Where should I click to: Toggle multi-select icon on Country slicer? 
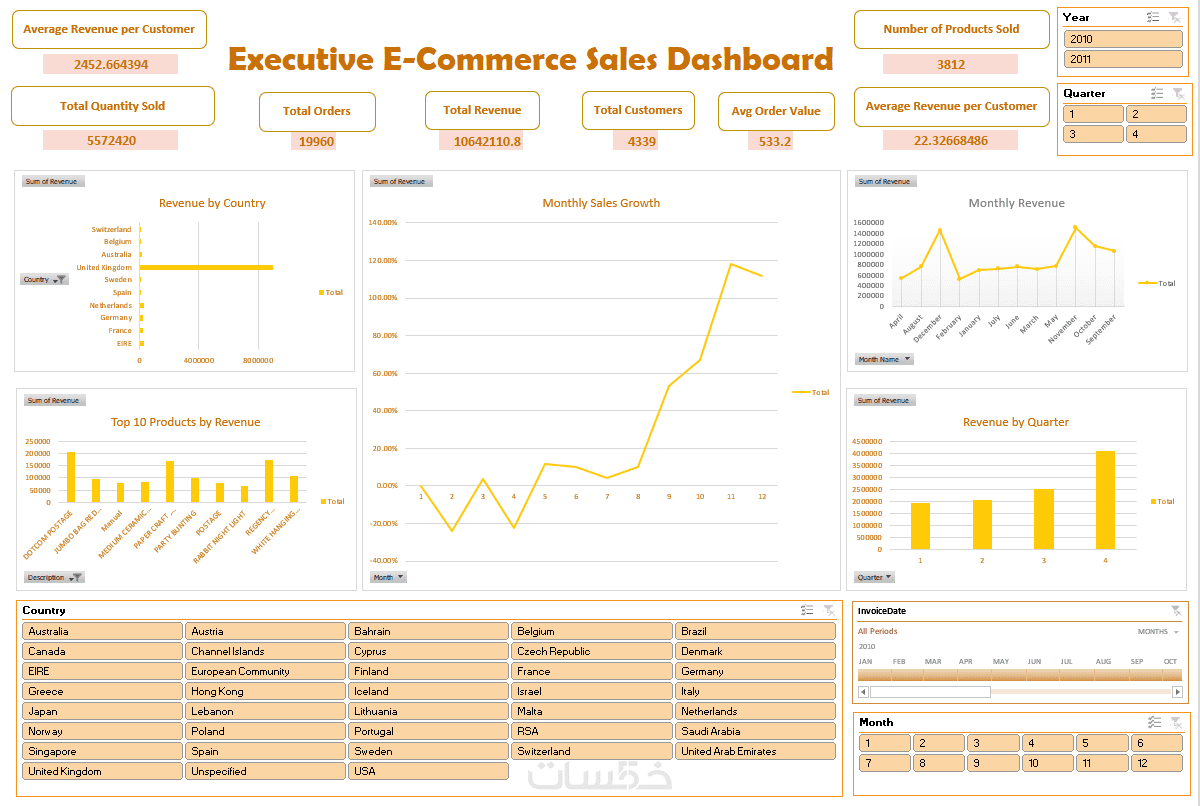click(x=807, y=610)
